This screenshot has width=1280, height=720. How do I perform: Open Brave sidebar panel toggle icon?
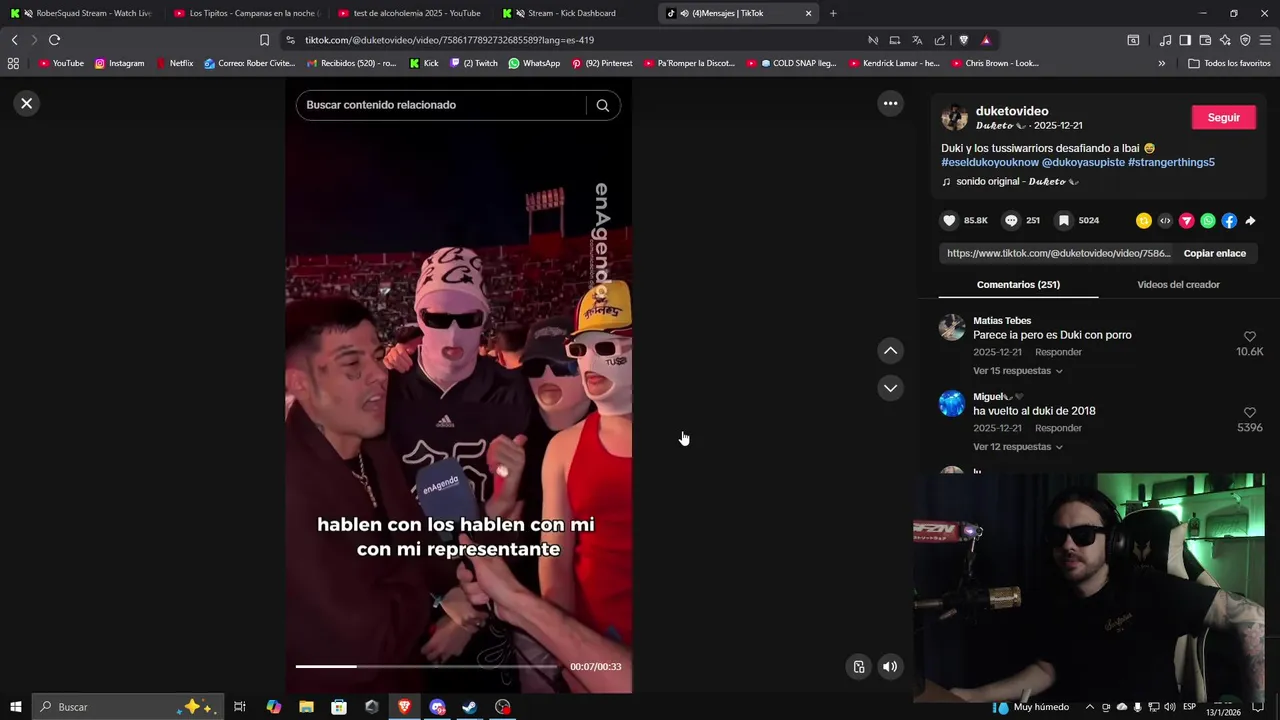(1185, 40)
